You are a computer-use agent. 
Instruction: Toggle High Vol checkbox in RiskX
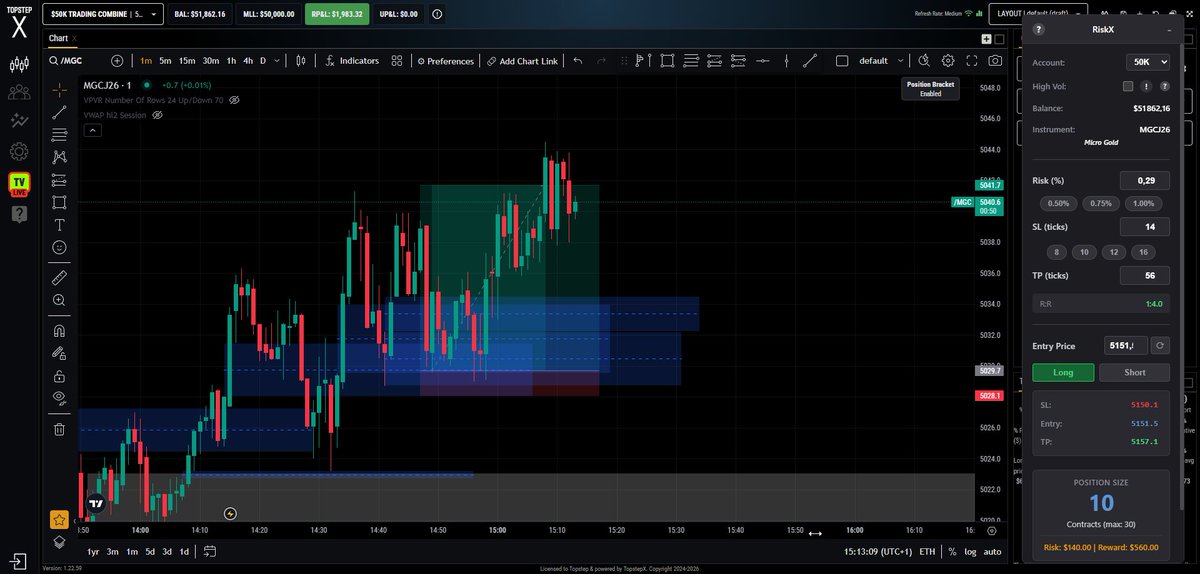tap(1128, 87)
